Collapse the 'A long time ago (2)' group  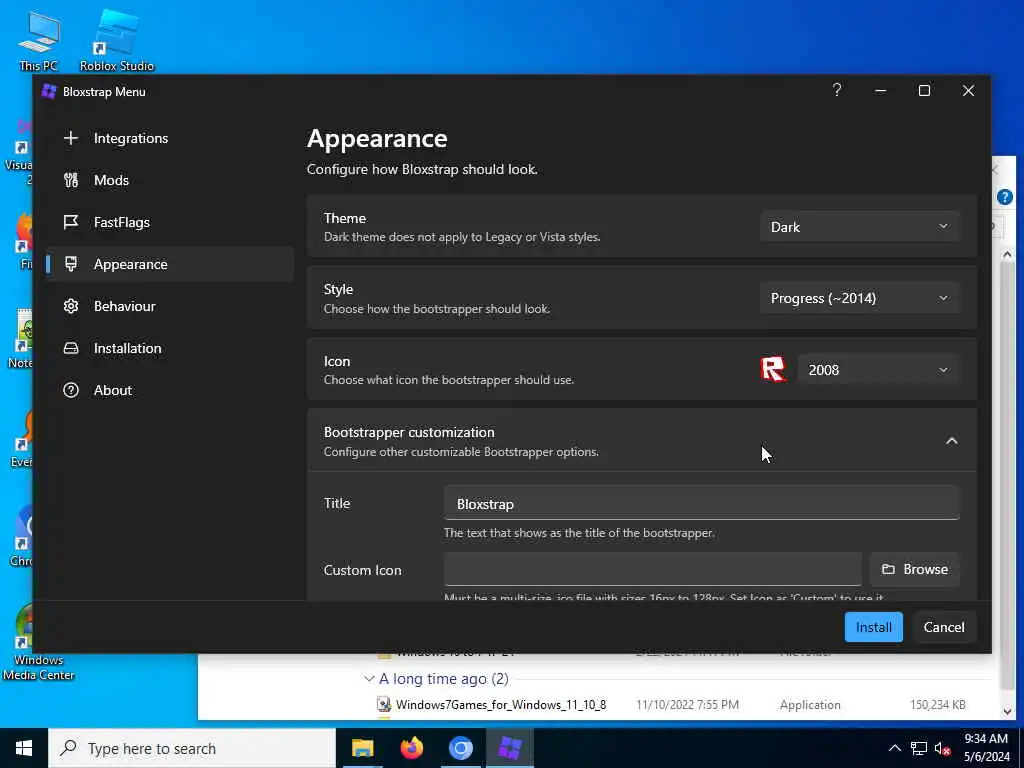[369, 679]
